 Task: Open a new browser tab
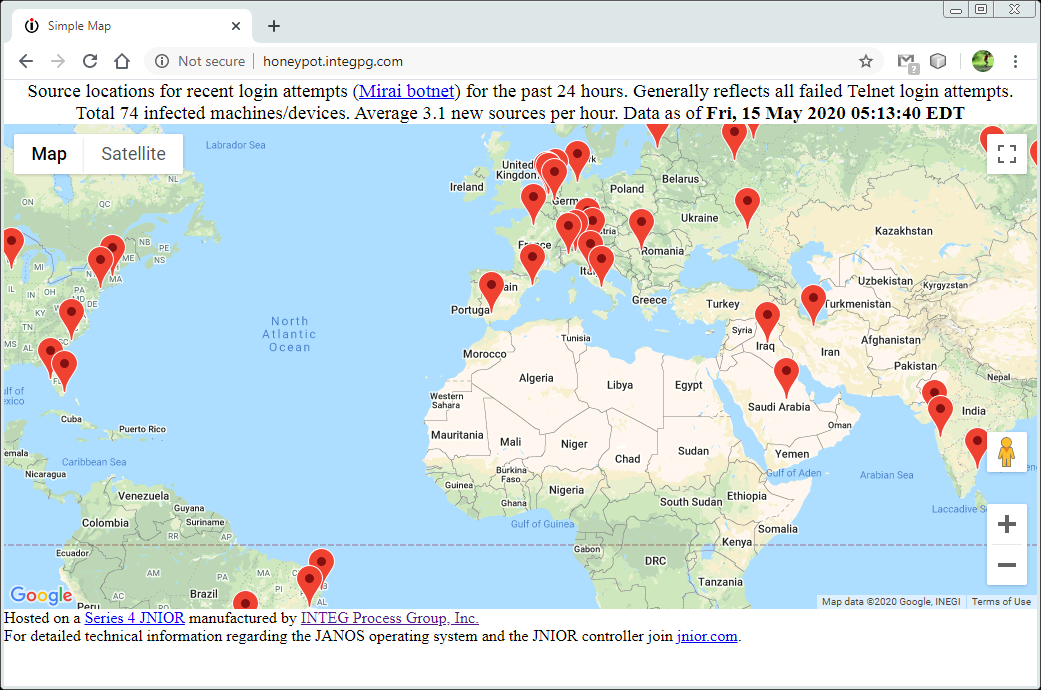[274, 26]
